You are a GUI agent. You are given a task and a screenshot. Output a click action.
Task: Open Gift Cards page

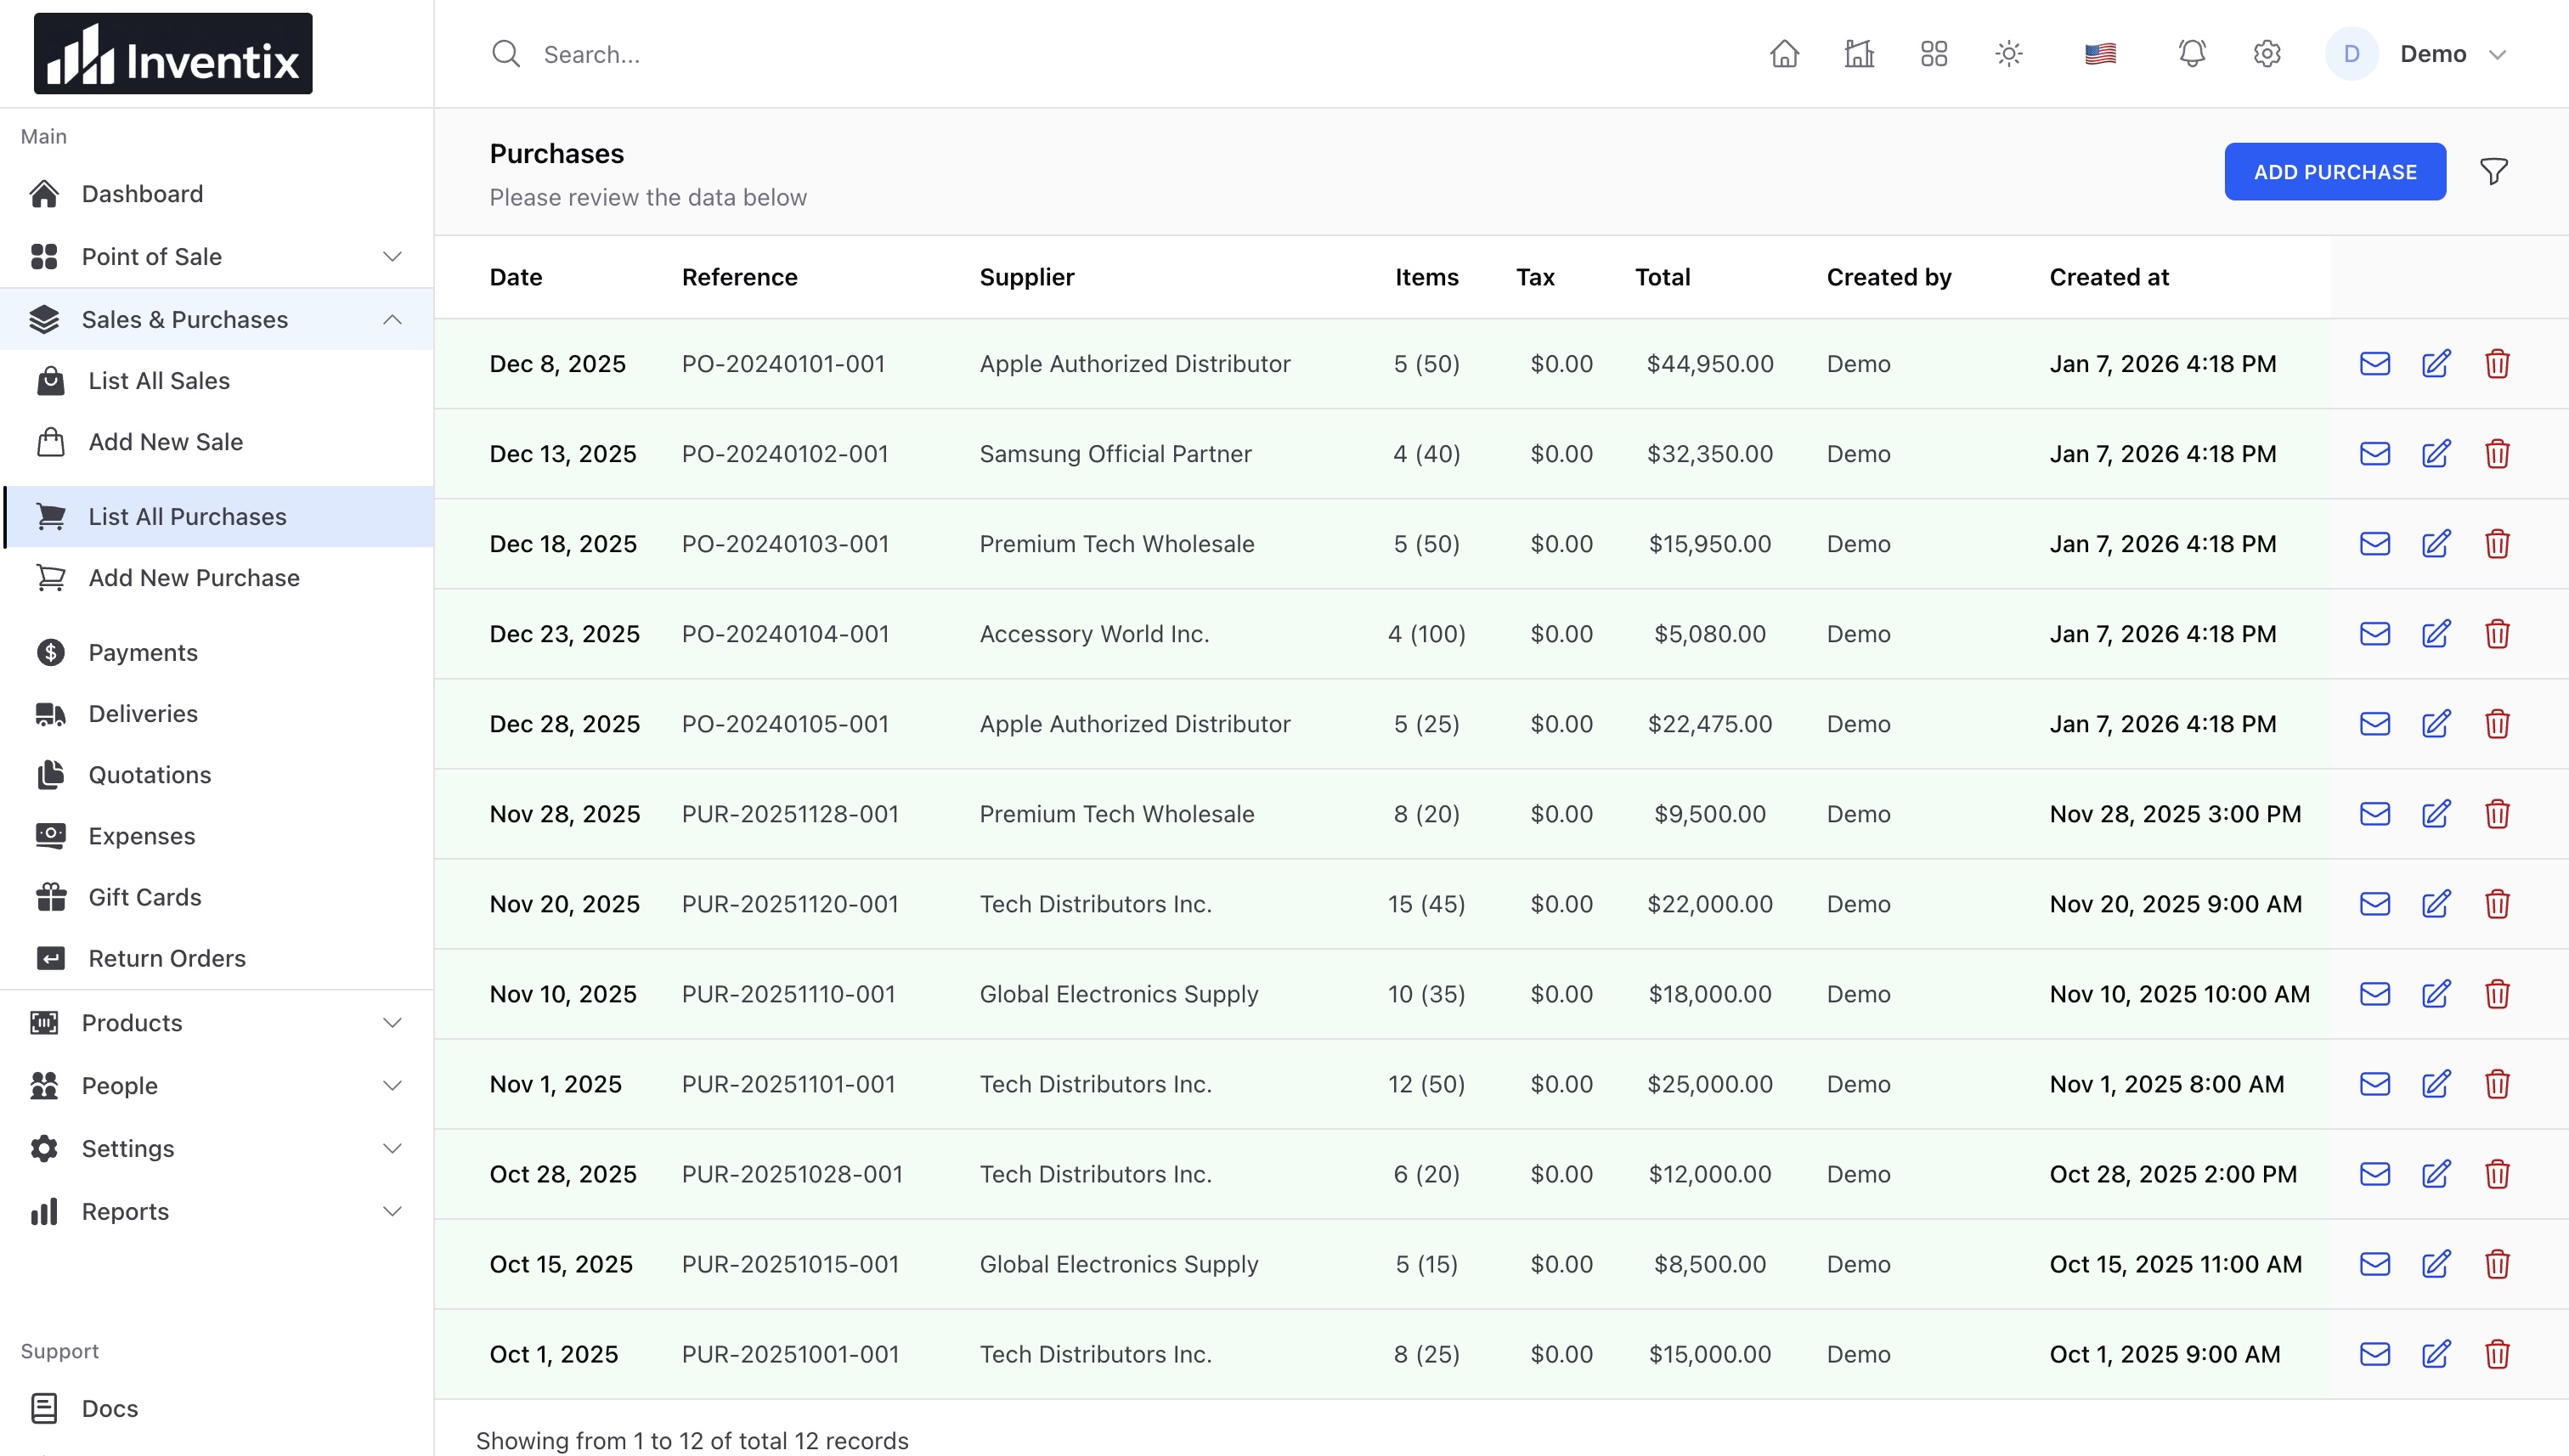(216, 897)
